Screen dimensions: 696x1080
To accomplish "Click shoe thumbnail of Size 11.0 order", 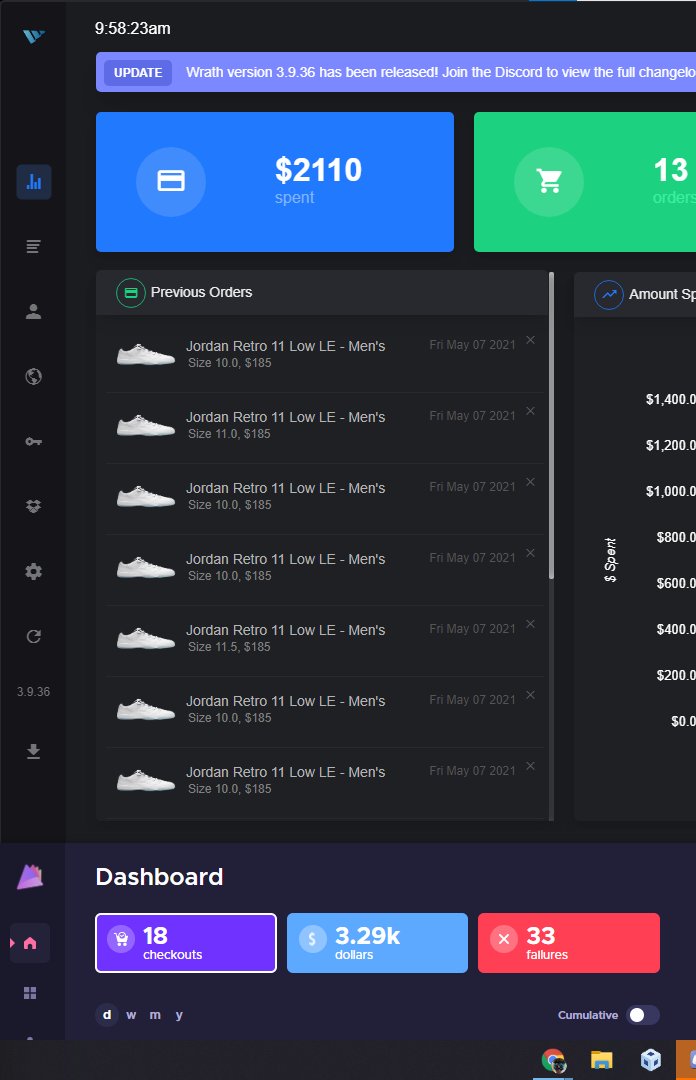I will 145,426.
